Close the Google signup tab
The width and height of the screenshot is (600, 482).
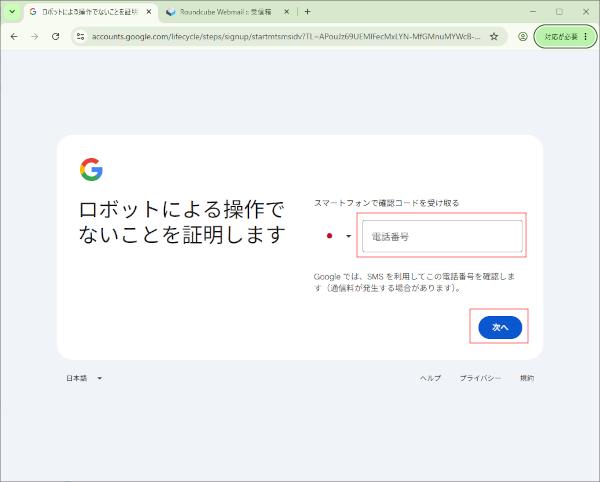(149, 12)
